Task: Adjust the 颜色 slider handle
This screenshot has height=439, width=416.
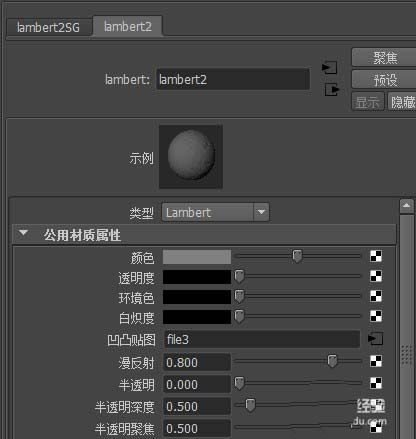Action: tap(297, 256)
